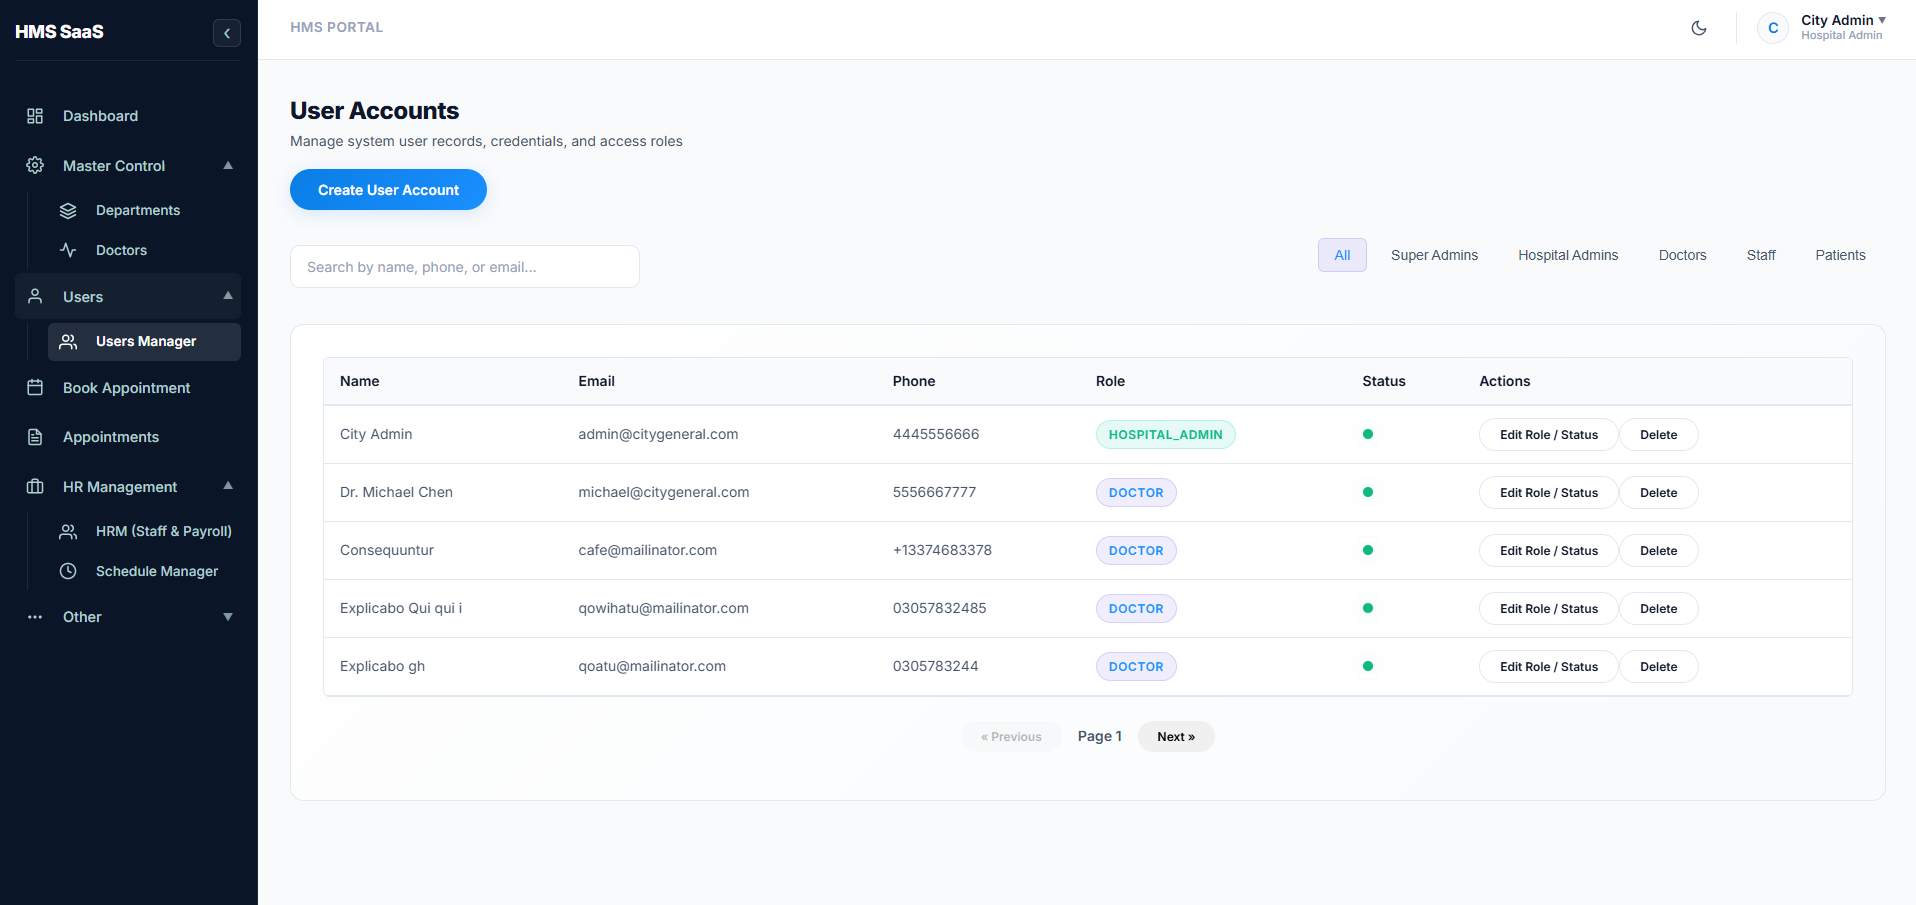The image size is (1916, 905).
Task: Click the HRM Staff & Payroll people icon
Action: pyautogui.click(x=68, y=531)
